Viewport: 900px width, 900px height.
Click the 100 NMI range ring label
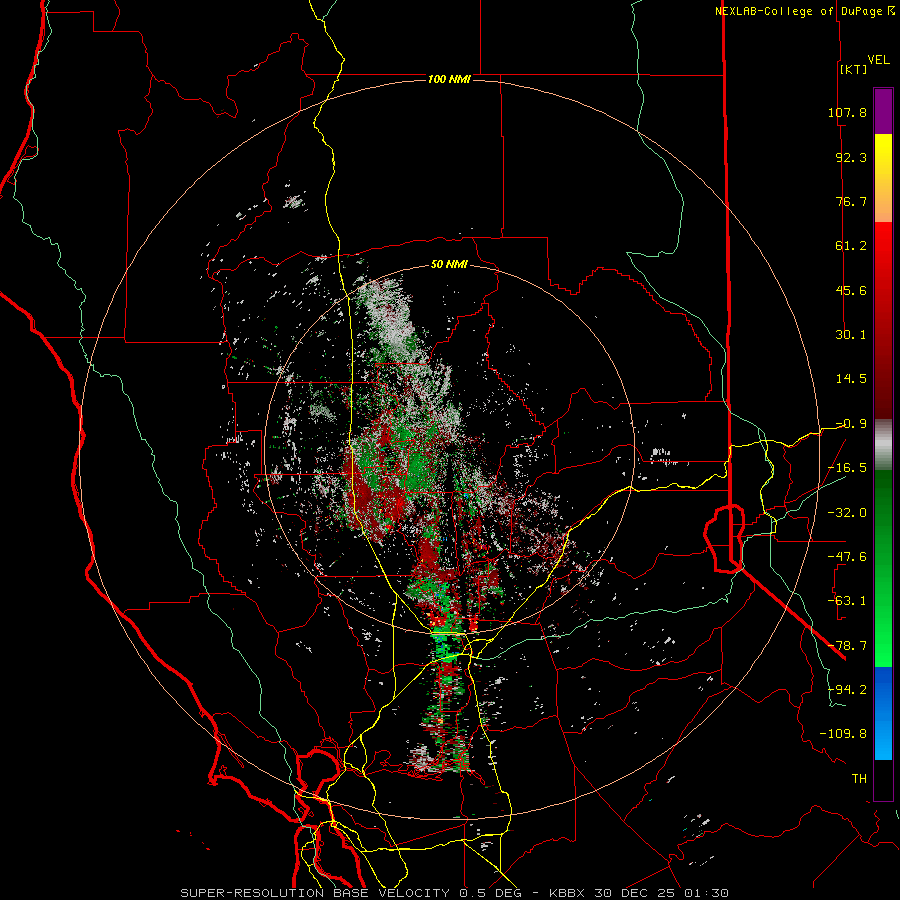pyautogui.click(x=449, y=79)
